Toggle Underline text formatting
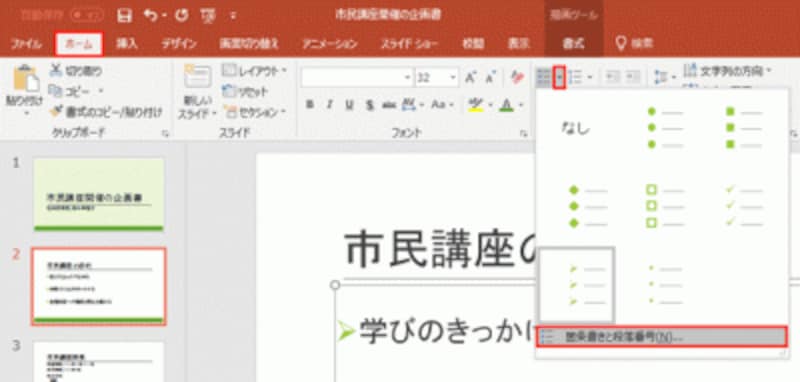Image resolution: width=800 pixels, height=382 pixels. [x=349, y=105]
